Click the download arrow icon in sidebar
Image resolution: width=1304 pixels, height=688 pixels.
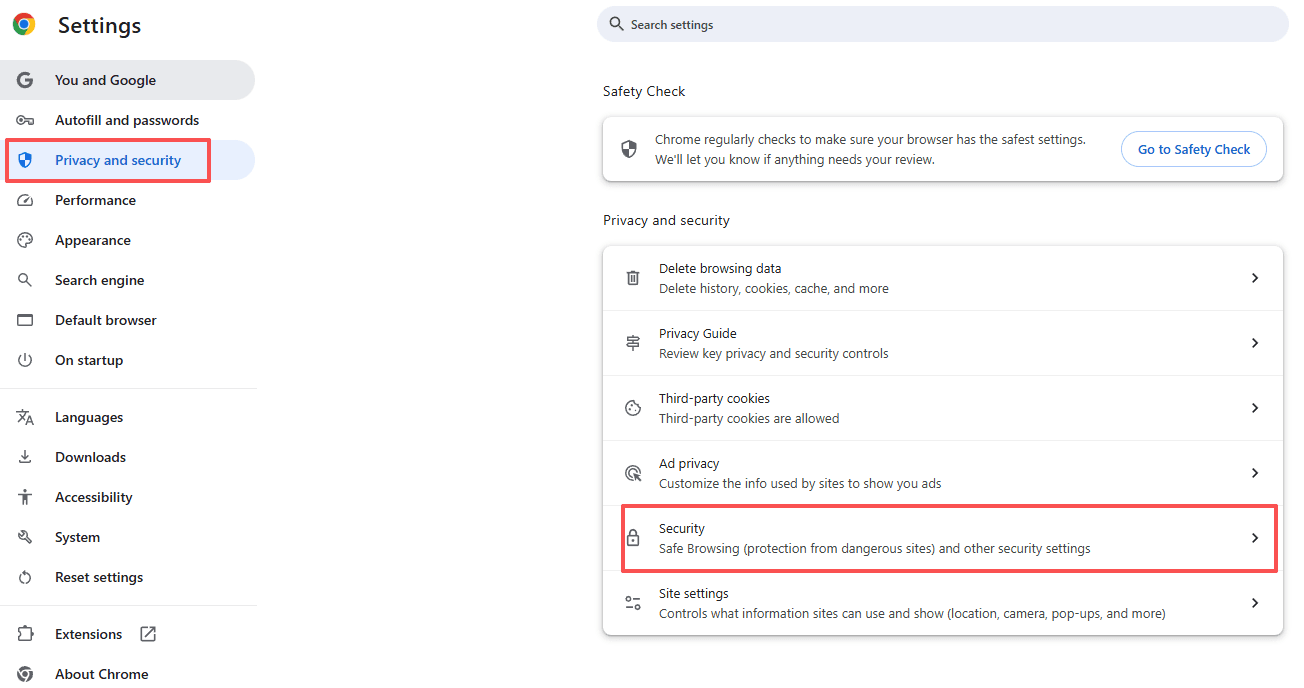click(x=25, y=457)
